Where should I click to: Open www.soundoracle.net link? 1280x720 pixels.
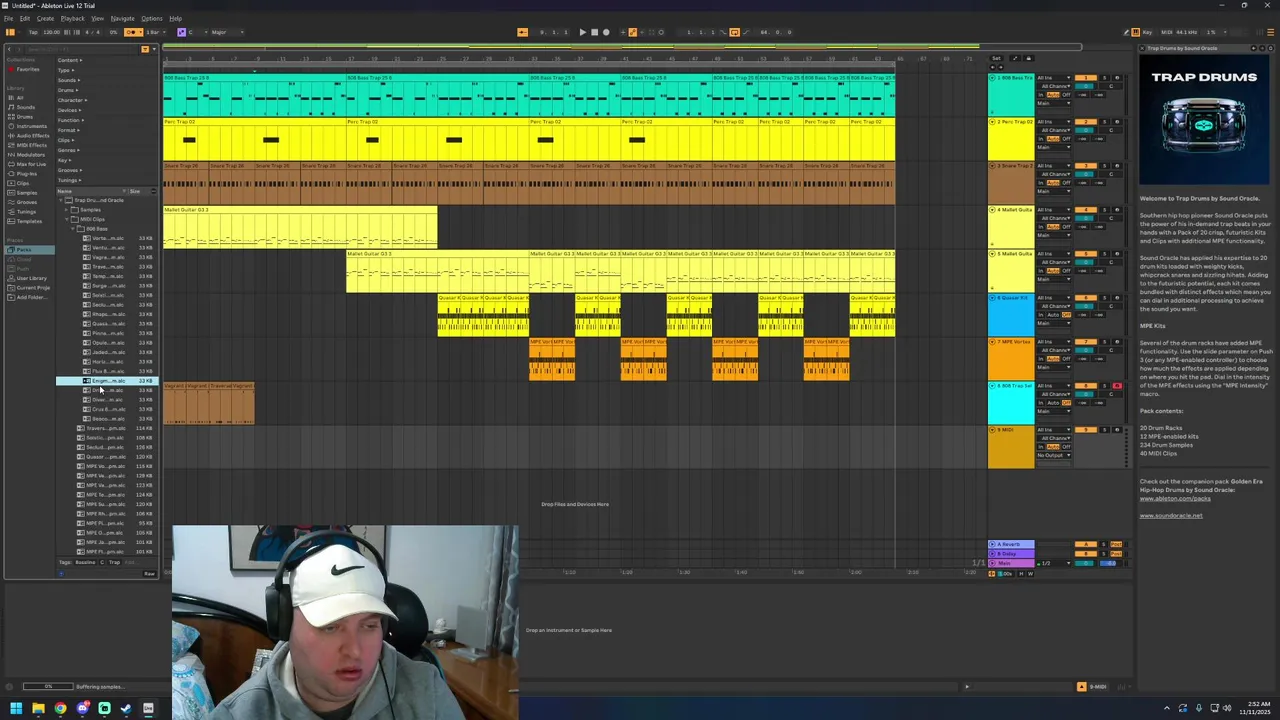click(x=1171, y=516)
